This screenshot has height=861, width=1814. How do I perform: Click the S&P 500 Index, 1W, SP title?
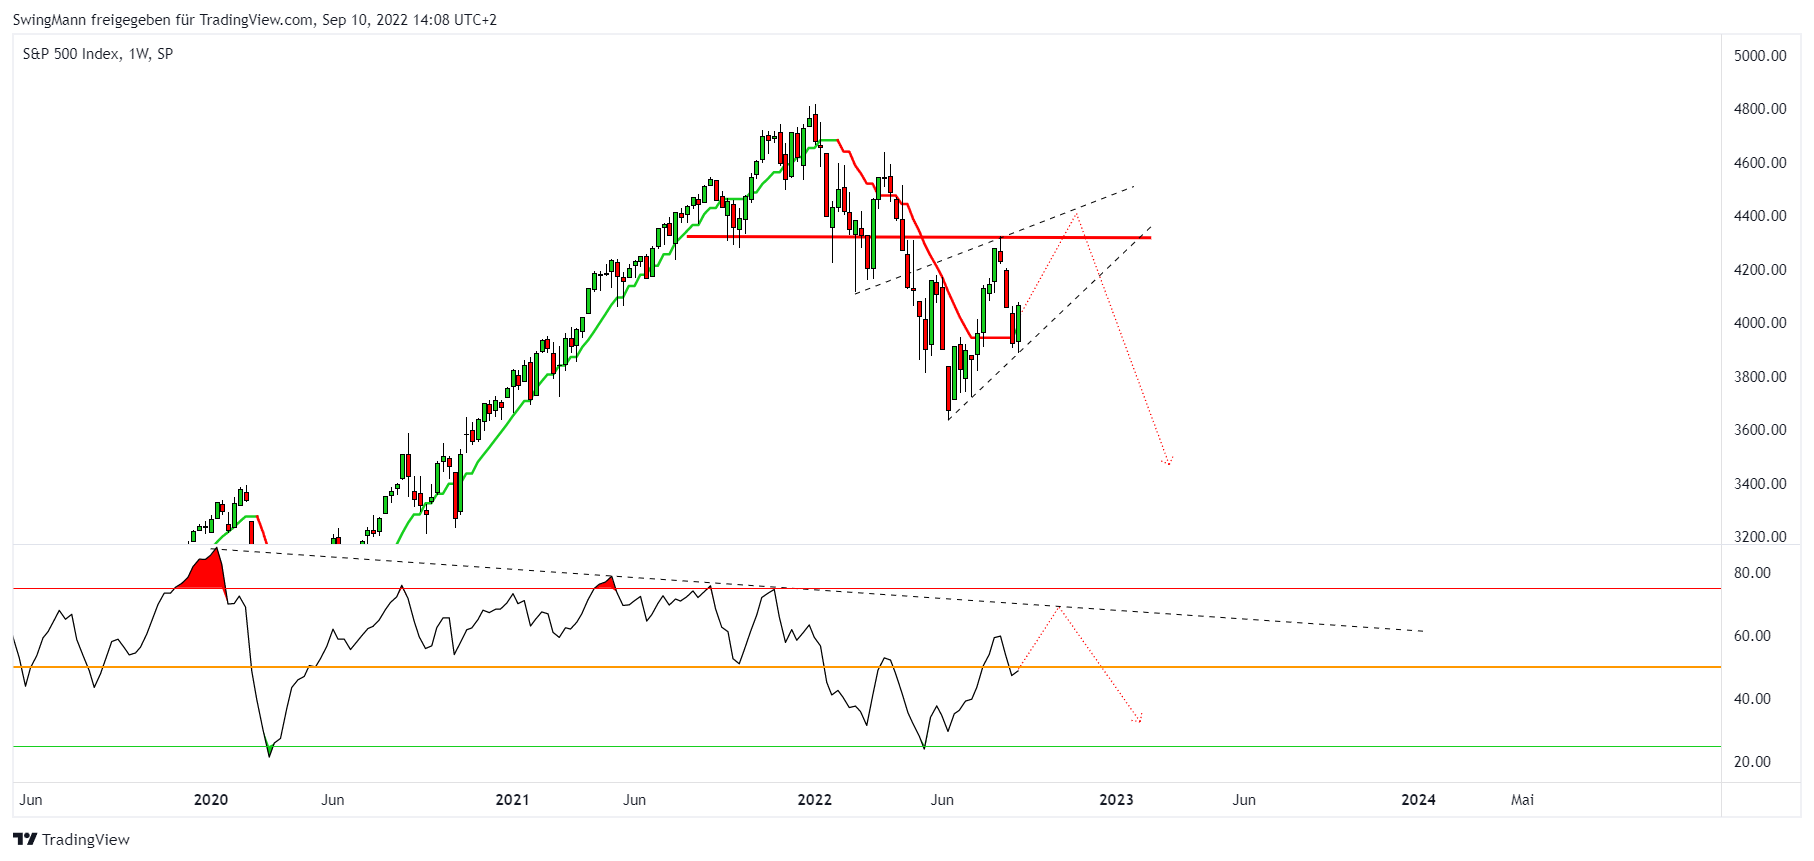pyautogui.click(x=98, y=54)
